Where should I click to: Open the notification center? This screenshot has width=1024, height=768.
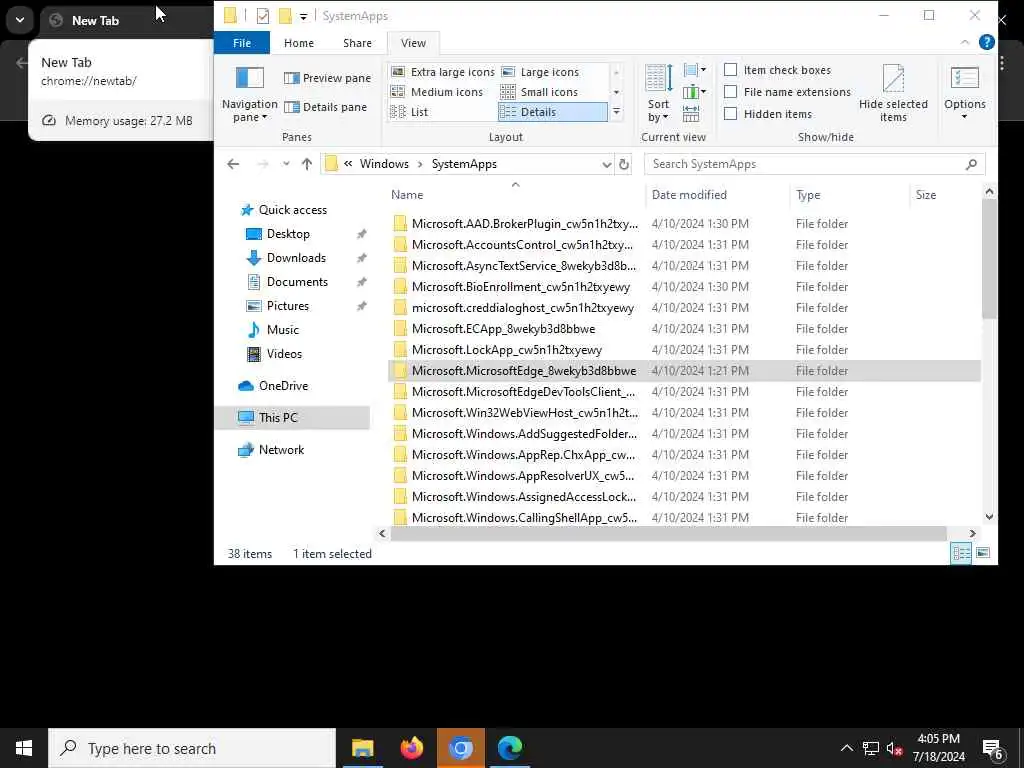[993, 748]
